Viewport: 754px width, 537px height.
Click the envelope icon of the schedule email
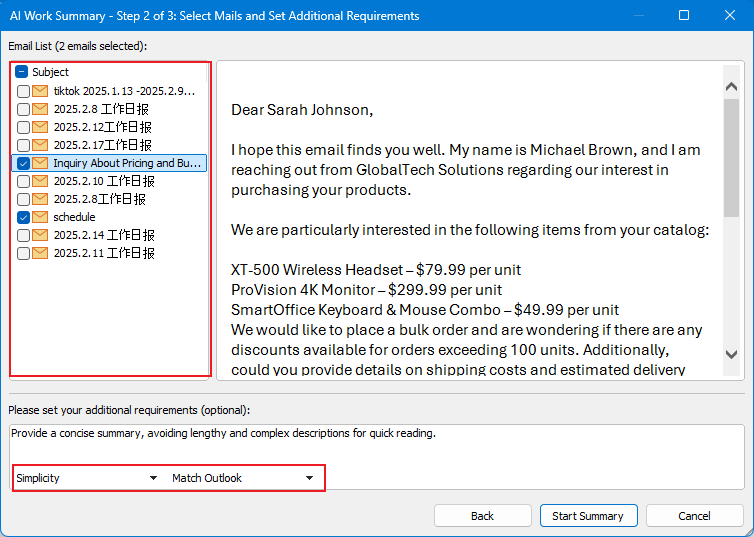pyautogui.click(x=40, y=217)
